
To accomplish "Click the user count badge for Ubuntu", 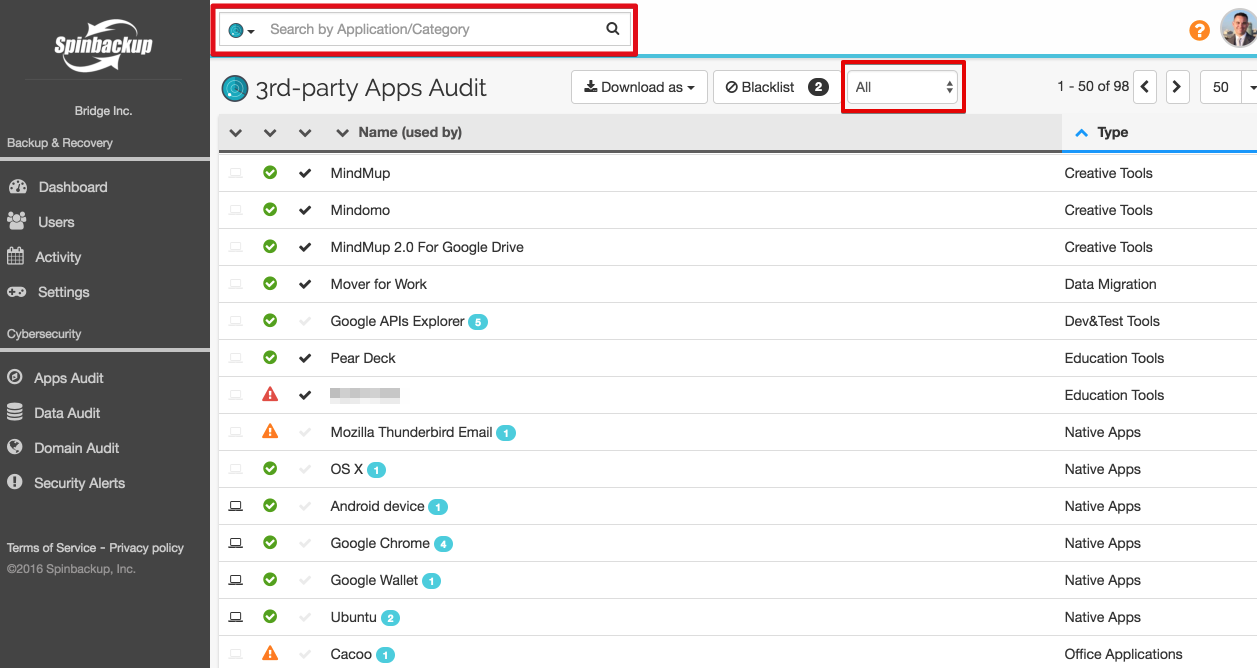I will 390,618.
